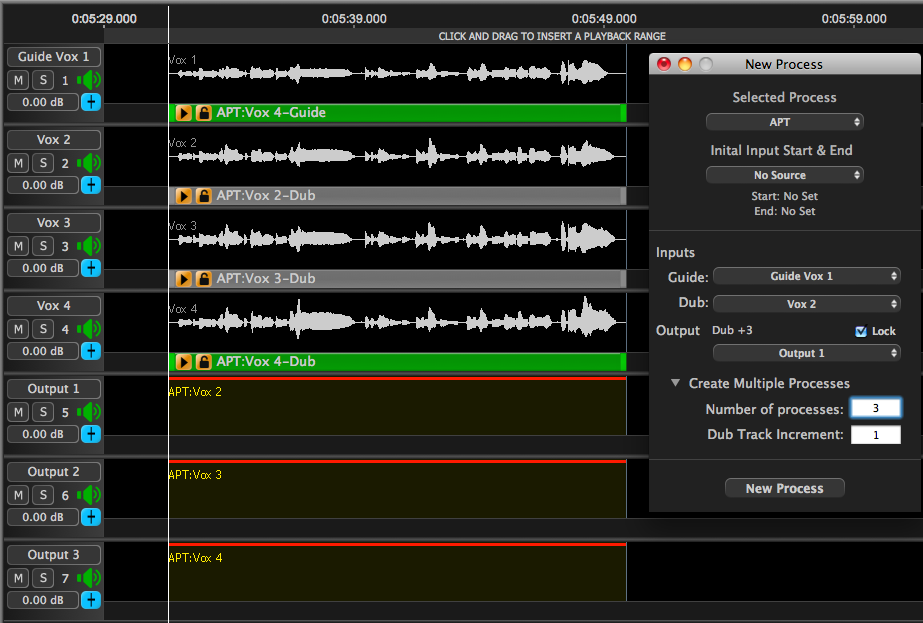Collapse the Create Multiple Processes section

pos(675,383)
